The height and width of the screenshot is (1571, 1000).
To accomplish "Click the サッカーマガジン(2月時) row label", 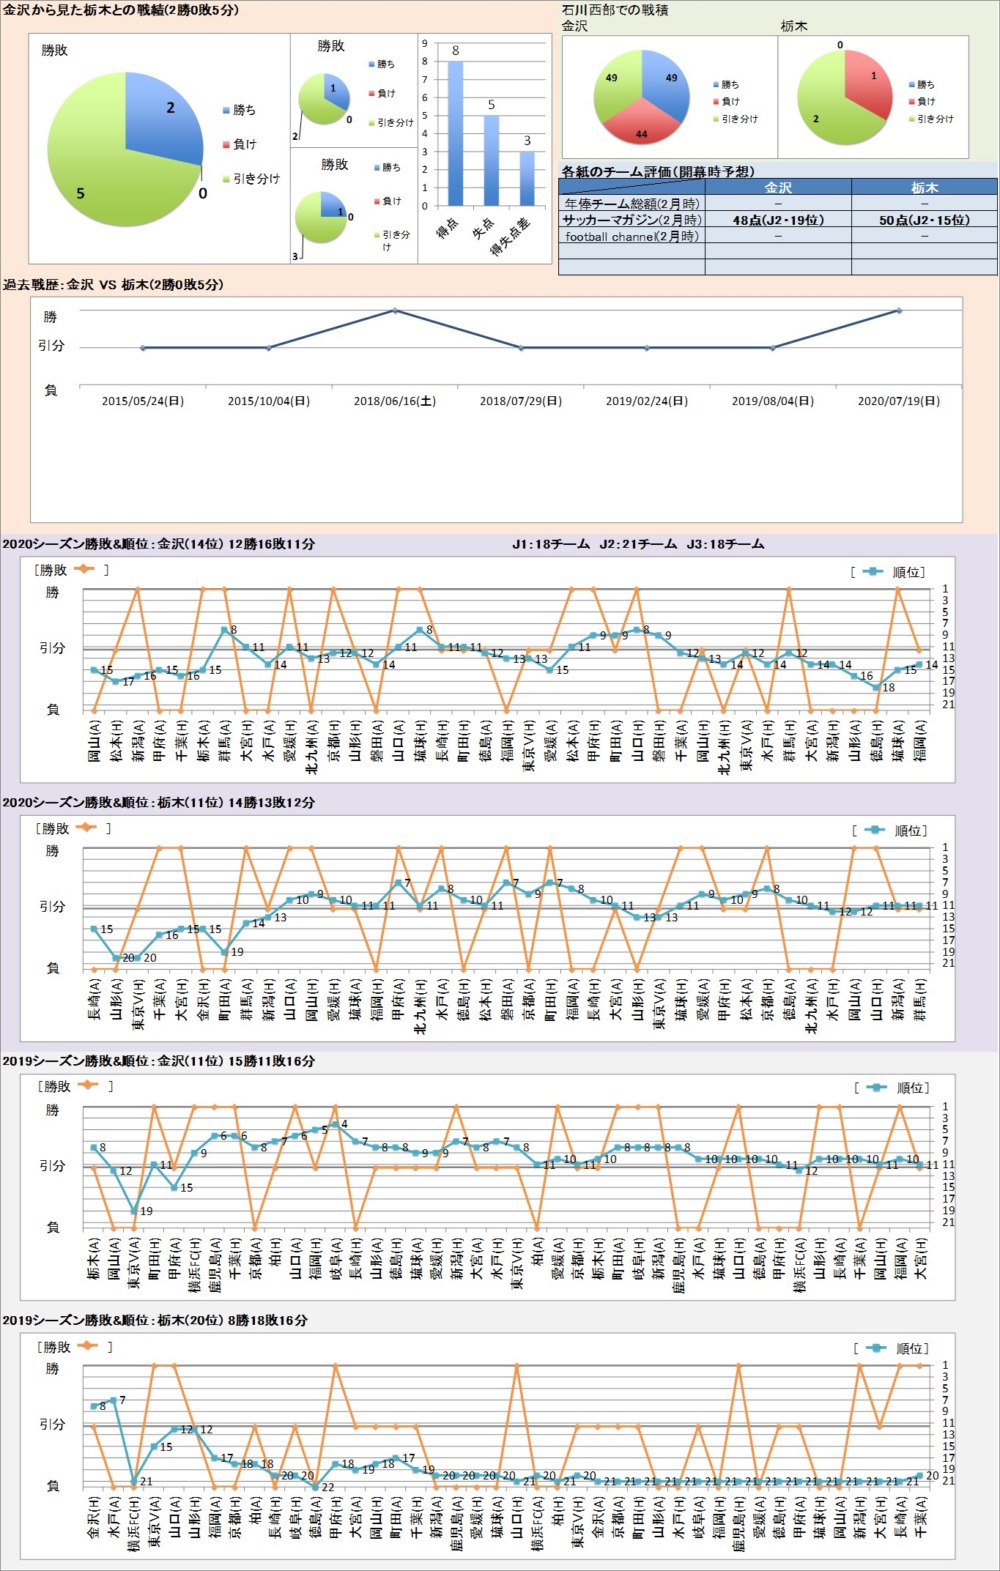I will pos(632,220).
